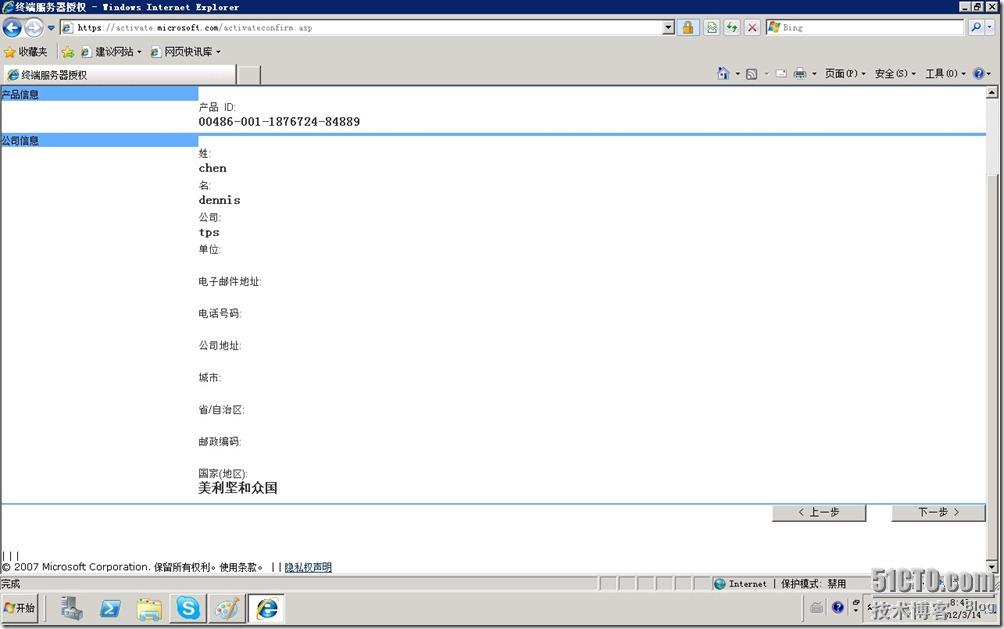Open Paint from the taskbar

(227, 608)
